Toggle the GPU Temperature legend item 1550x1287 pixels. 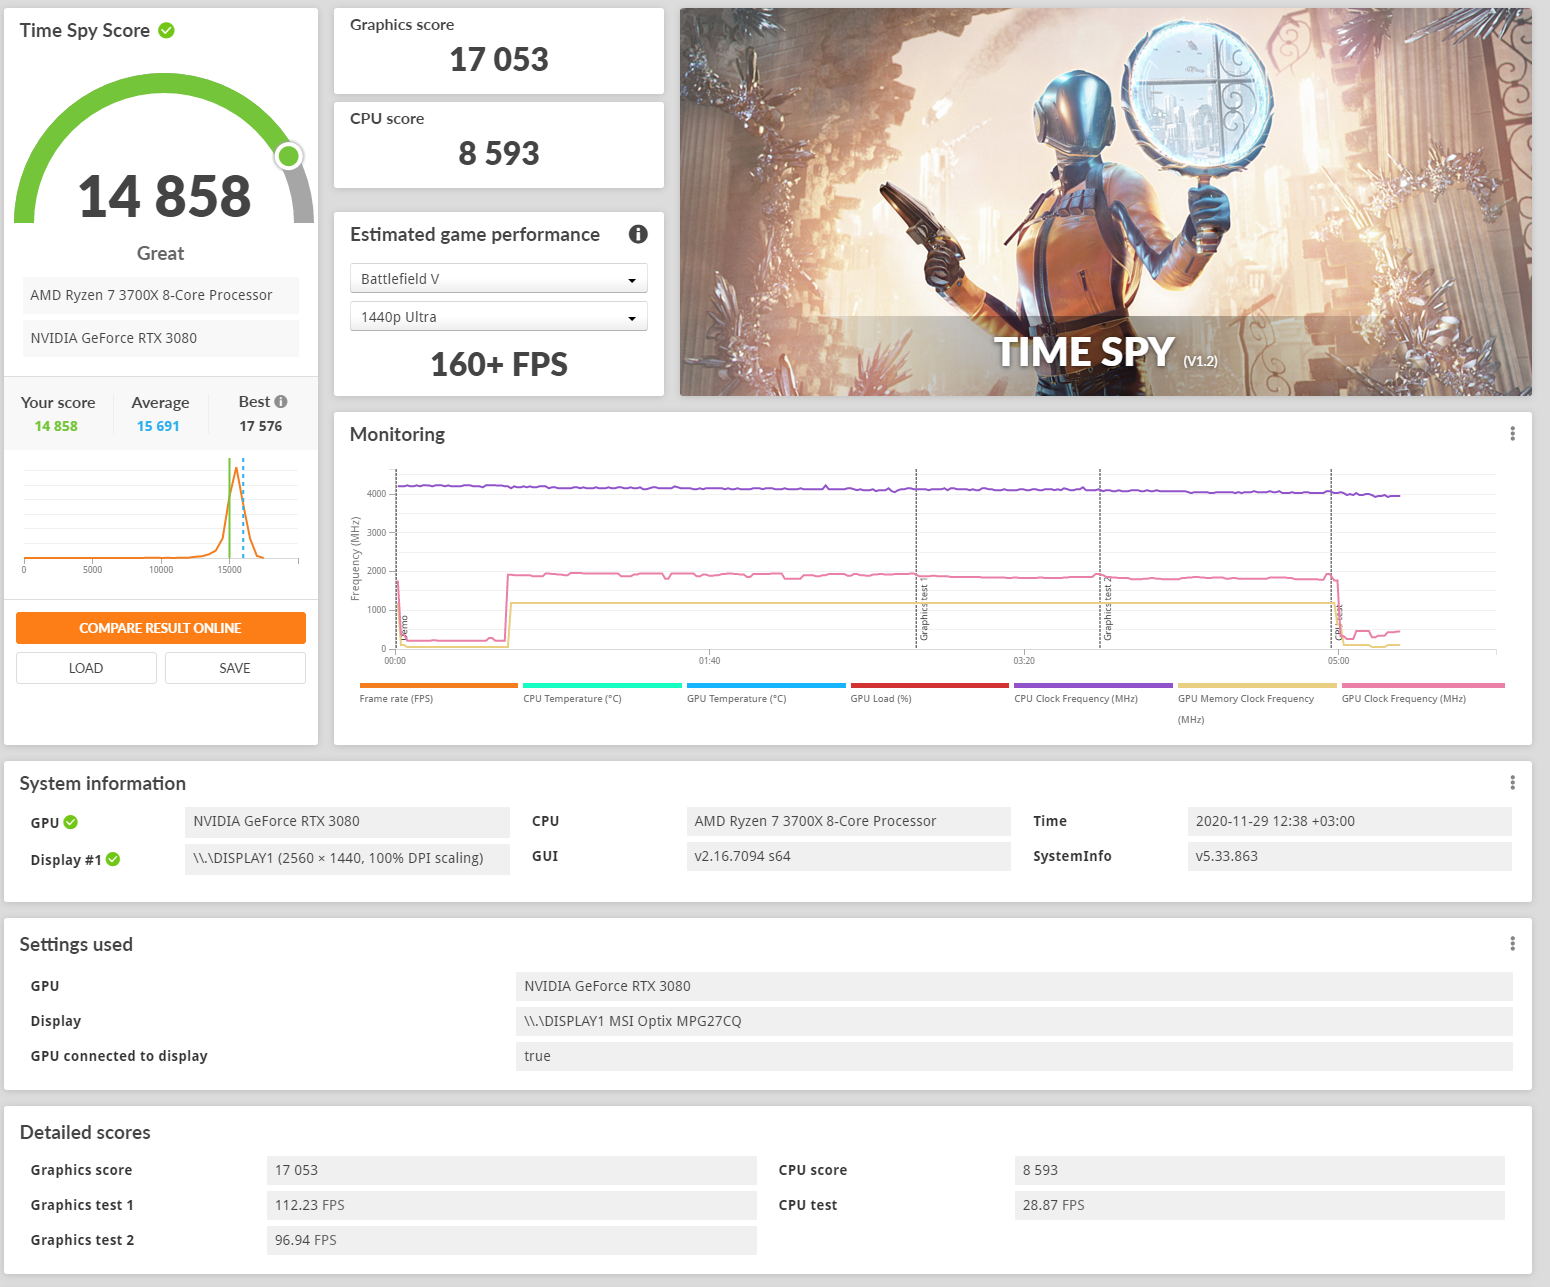click(x=736, y=698)
